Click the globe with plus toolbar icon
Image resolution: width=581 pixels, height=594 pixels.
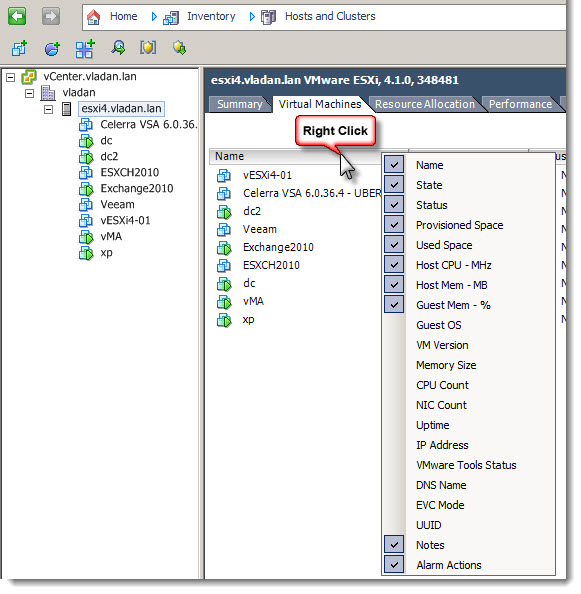coord(52,48)
